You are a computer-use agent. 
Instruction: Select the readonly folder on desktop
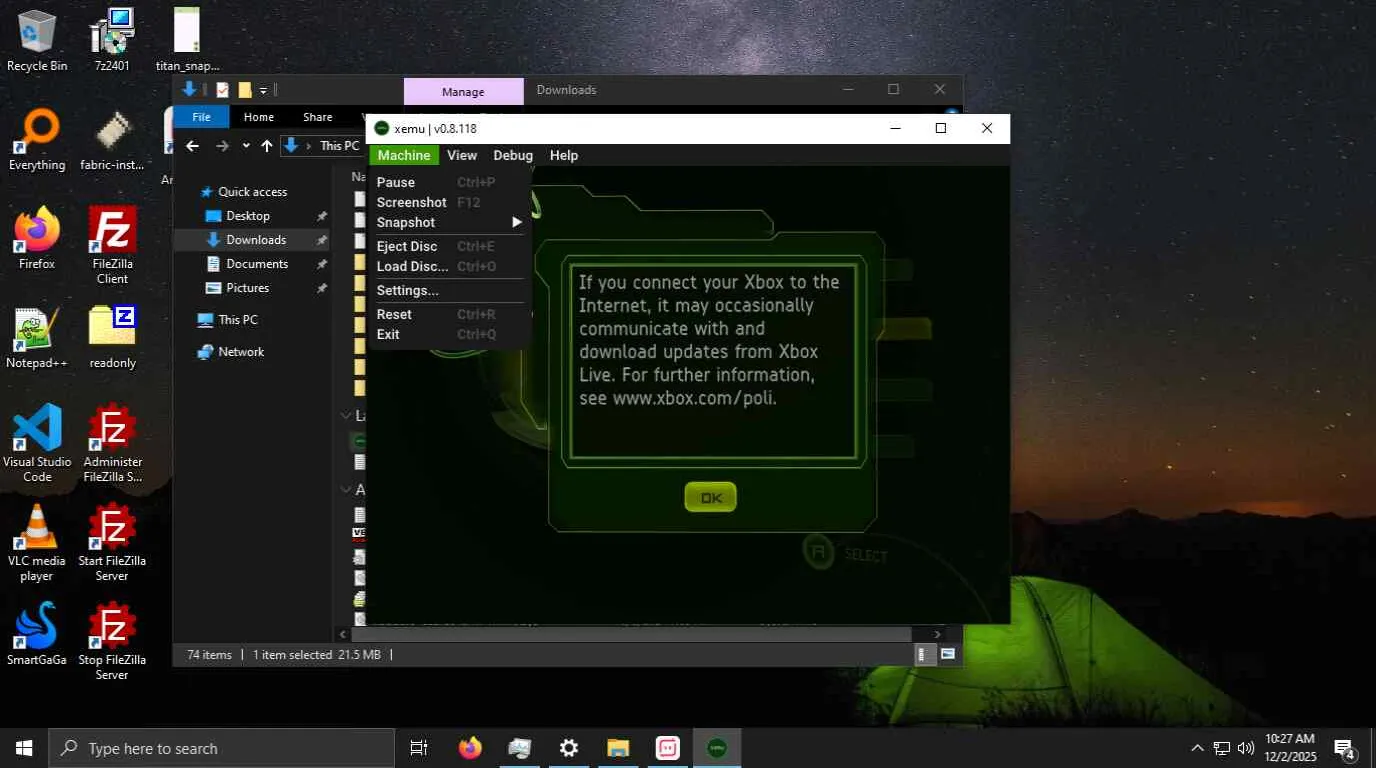click(112, 337)
